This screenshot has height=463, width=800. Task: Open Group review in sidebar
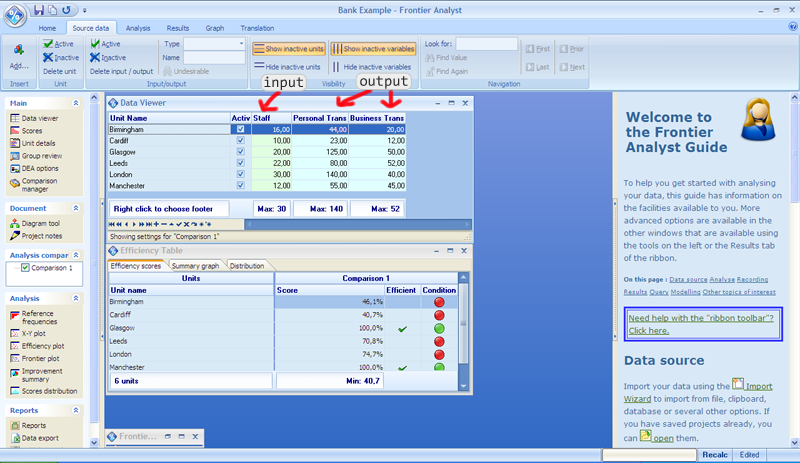tap(36, 156)
